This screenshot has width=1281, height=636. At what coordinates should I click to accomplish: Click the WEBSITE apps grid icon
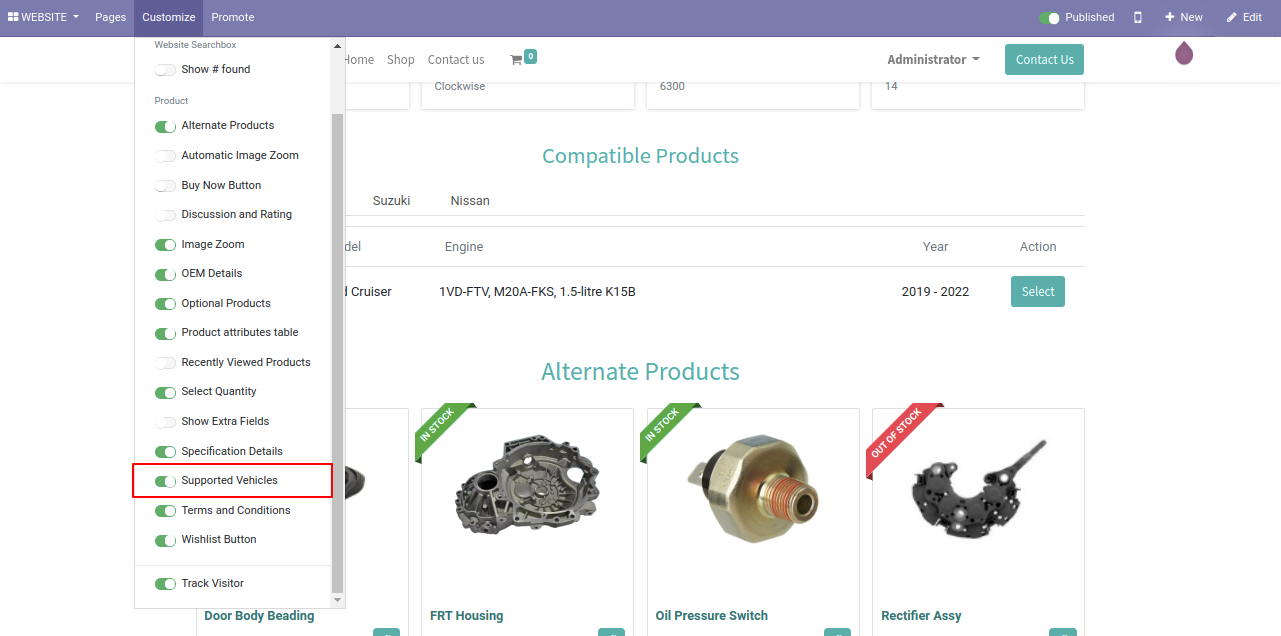(13, 17)
